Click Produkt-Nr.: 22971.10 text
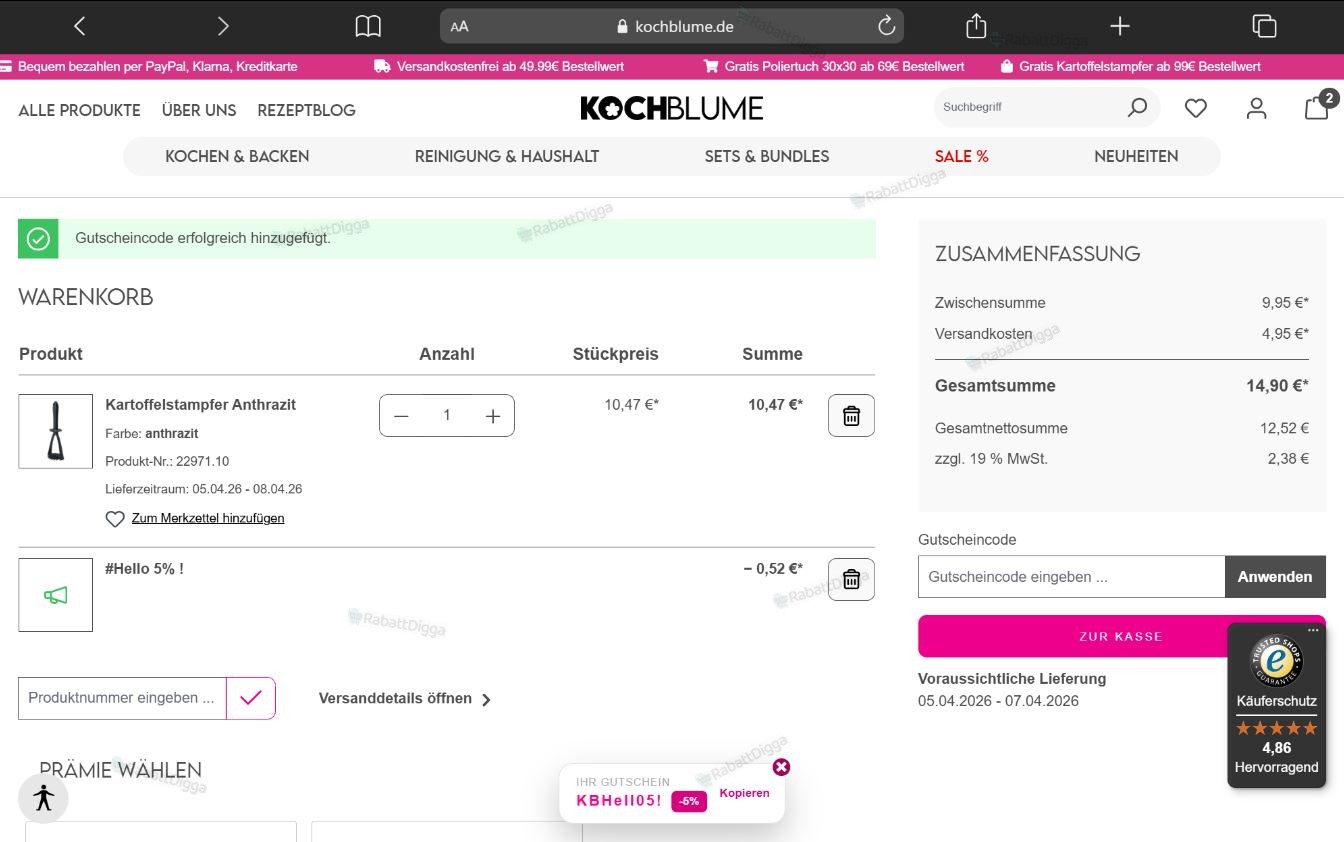Image resolution: width=1344 pixels, height=842 pixels. (x=167, y=461)
